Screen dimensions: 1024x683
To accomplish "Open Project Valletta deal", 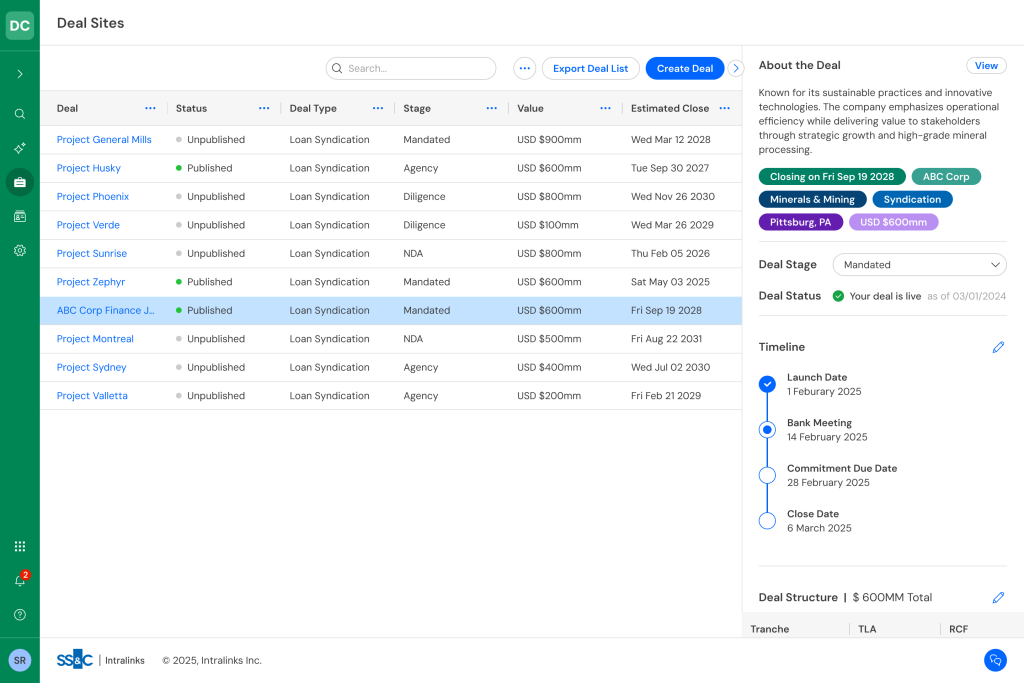I will pyautogui.click(x=92, y=396).
